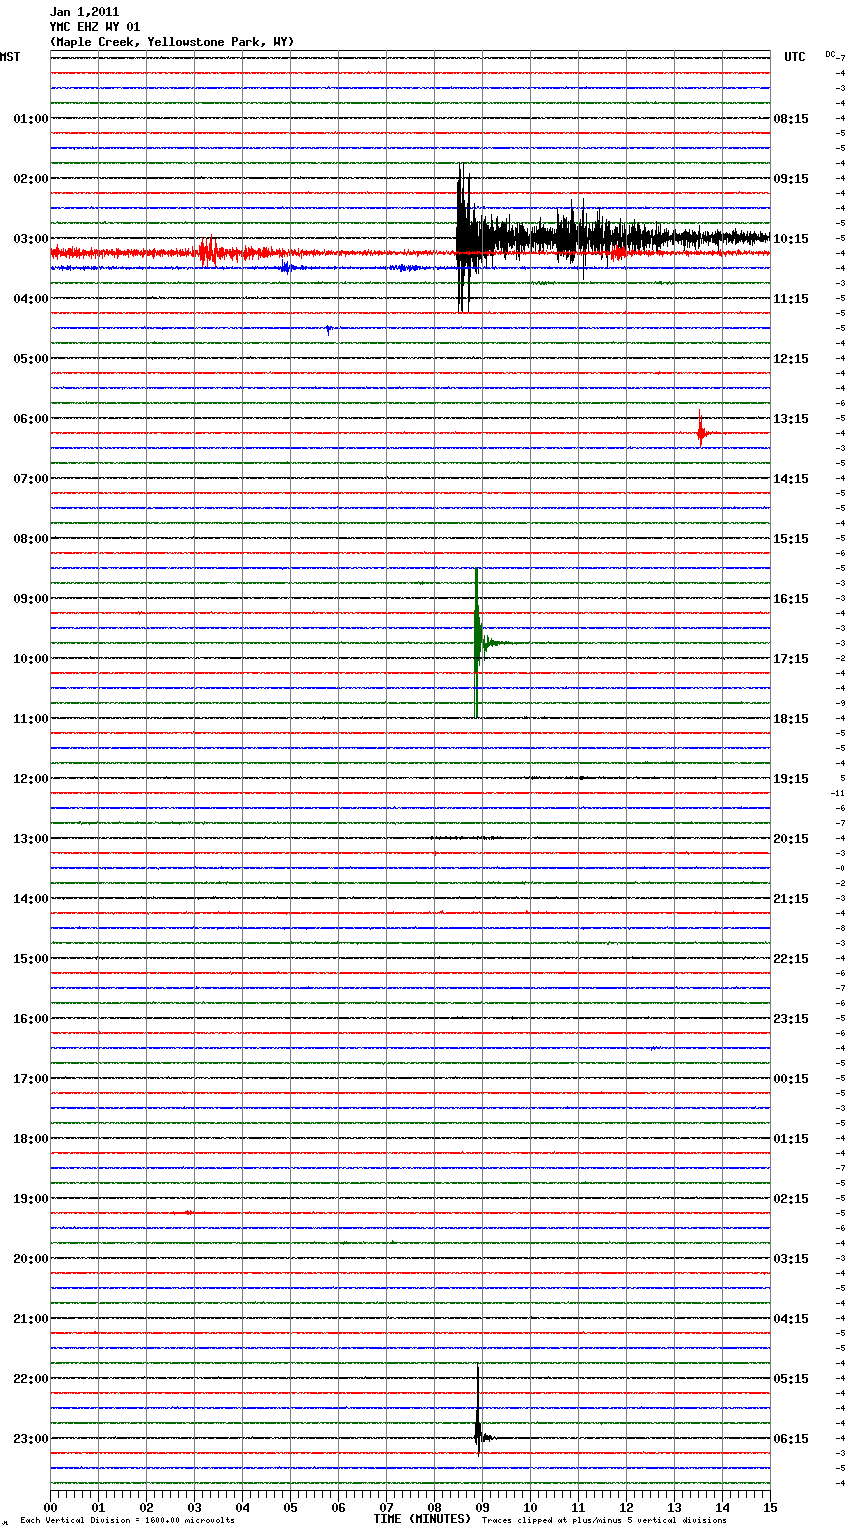Select the 01:00 MST time label
This screenshot has height=1534, width=850.
click(x=31, y=118)
